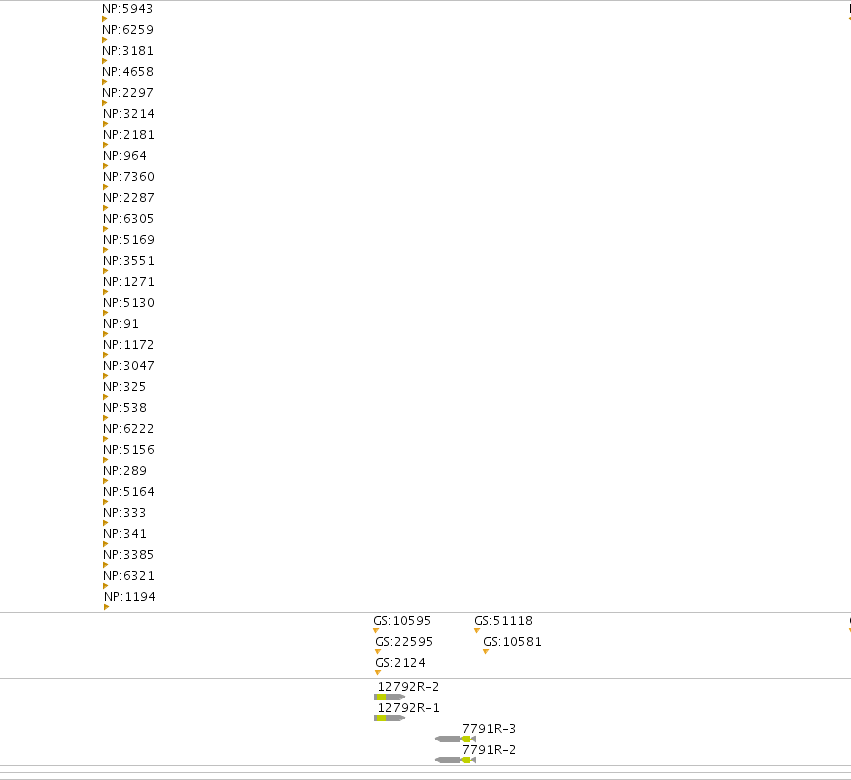Screen dimensions: 851x780
Task: Open the NP:3047 feature
Action: pyautogui.click(x=129, y=366)
